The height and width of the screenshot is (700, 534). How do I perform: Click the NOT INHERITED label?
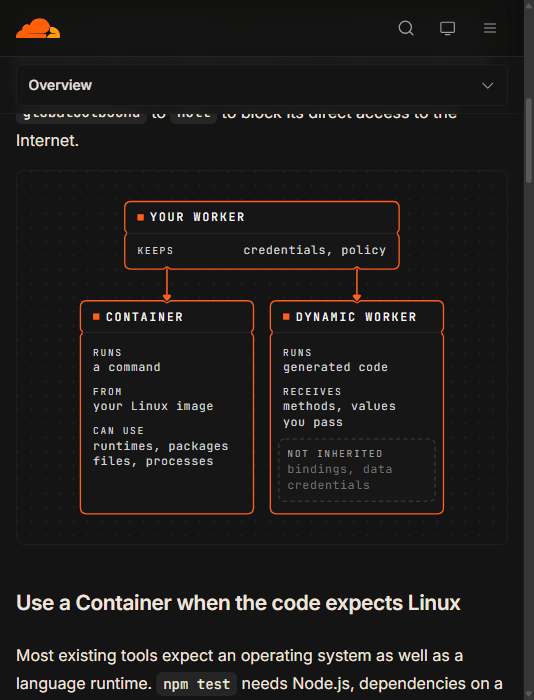point(335,454)
